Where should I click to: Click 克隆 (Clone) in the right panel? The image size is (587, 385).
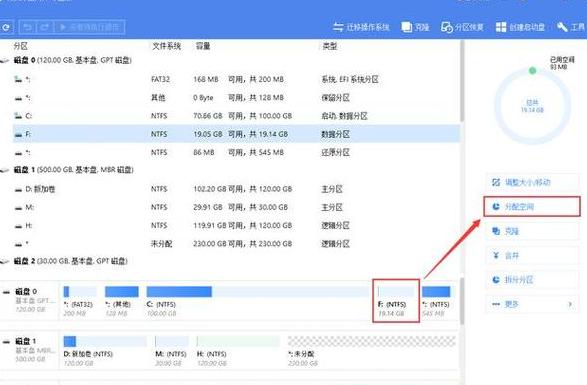(x=532, y=231)
